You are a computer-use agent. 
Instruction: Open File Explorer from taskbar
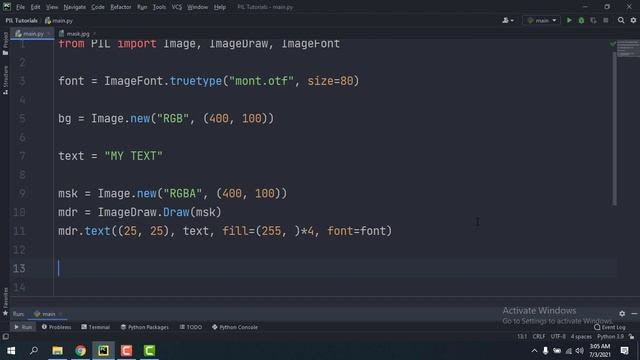point(57,351)
